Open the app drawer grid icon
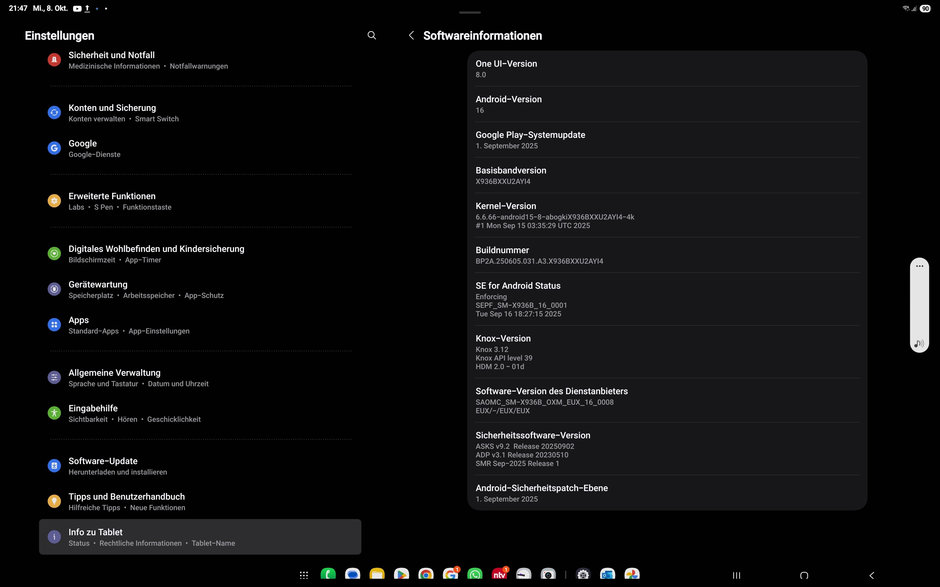This screenshot has height=587, width=940. (304, 575)
